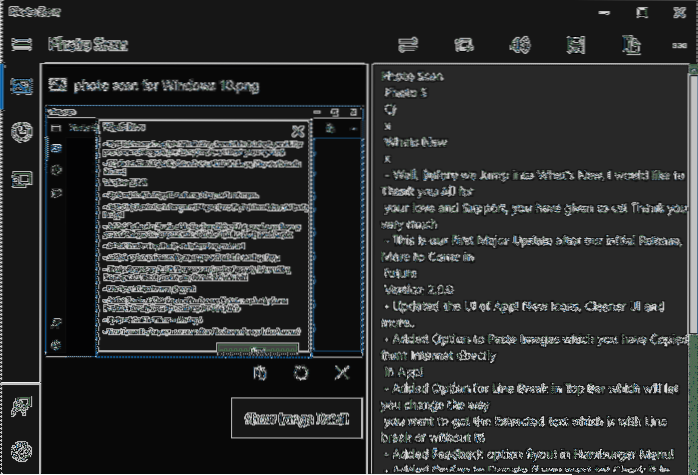Toggle the line break option in top bar
Image resolution: width=698 pixels, height=475 pixels.
click(x=407, y=44)
